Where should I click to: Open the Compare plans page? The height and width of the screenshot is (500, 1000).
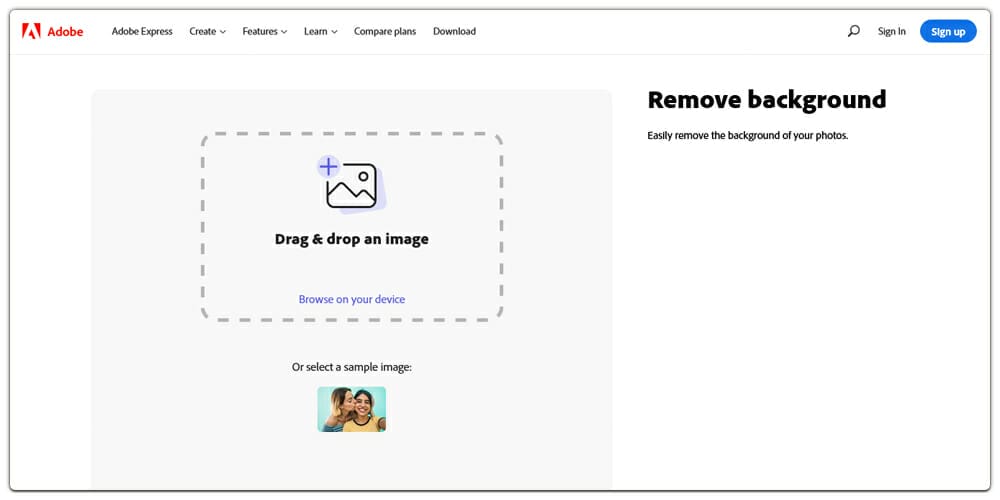tap(385, 31)
